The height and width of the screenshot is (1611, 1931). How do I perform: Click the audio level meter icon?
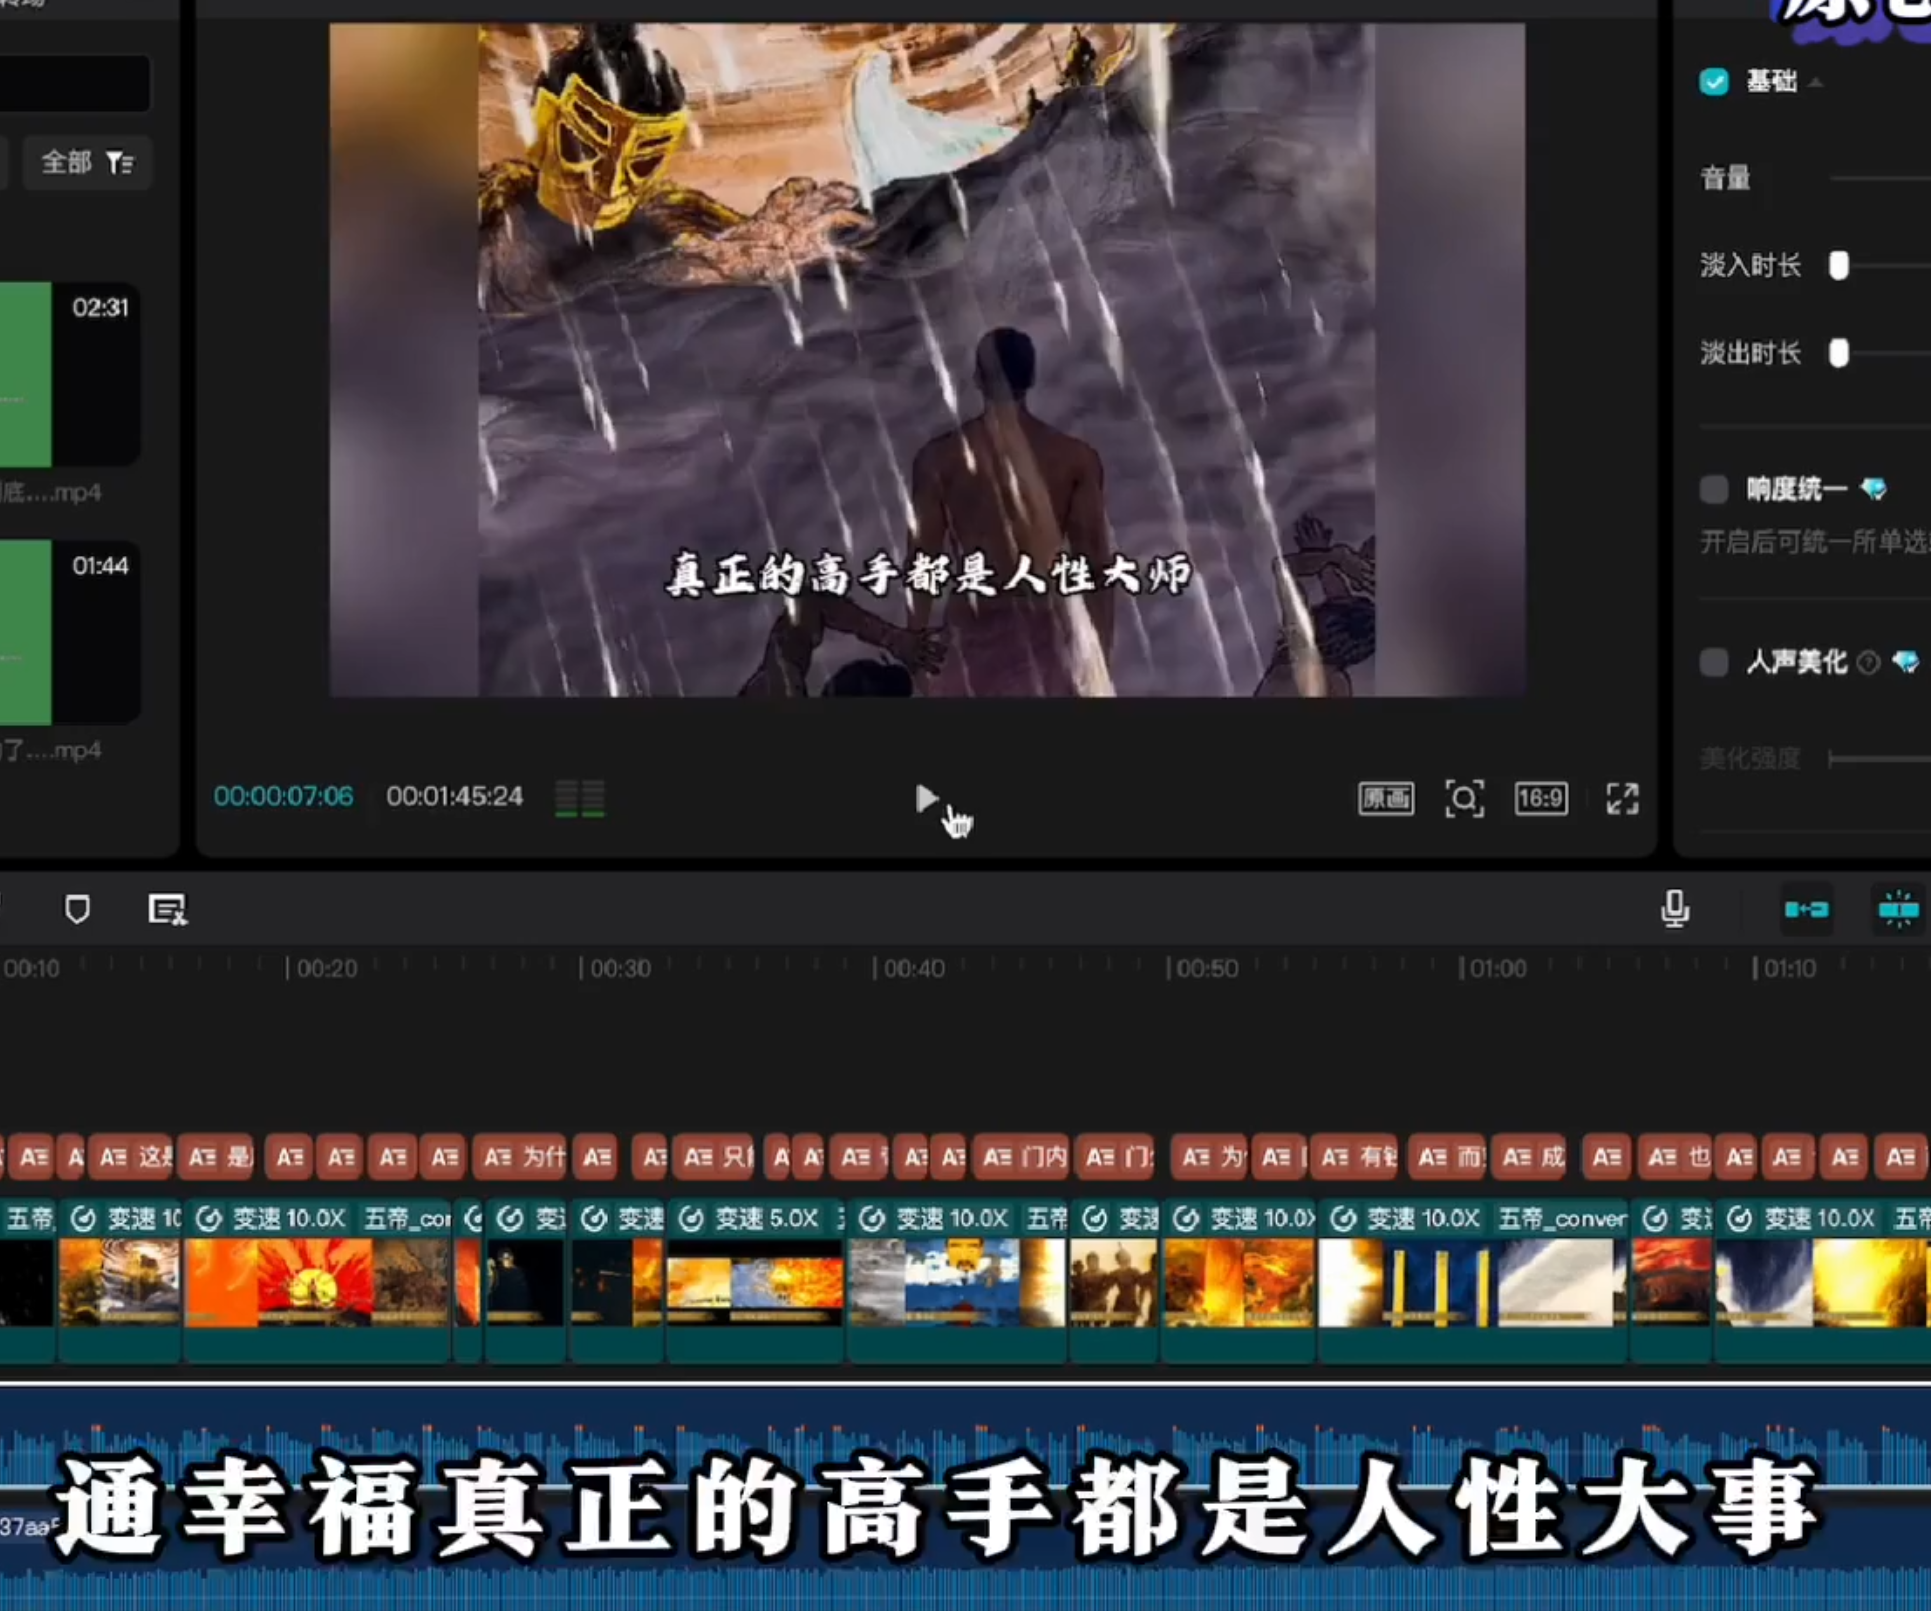click(x=580, y=799)
